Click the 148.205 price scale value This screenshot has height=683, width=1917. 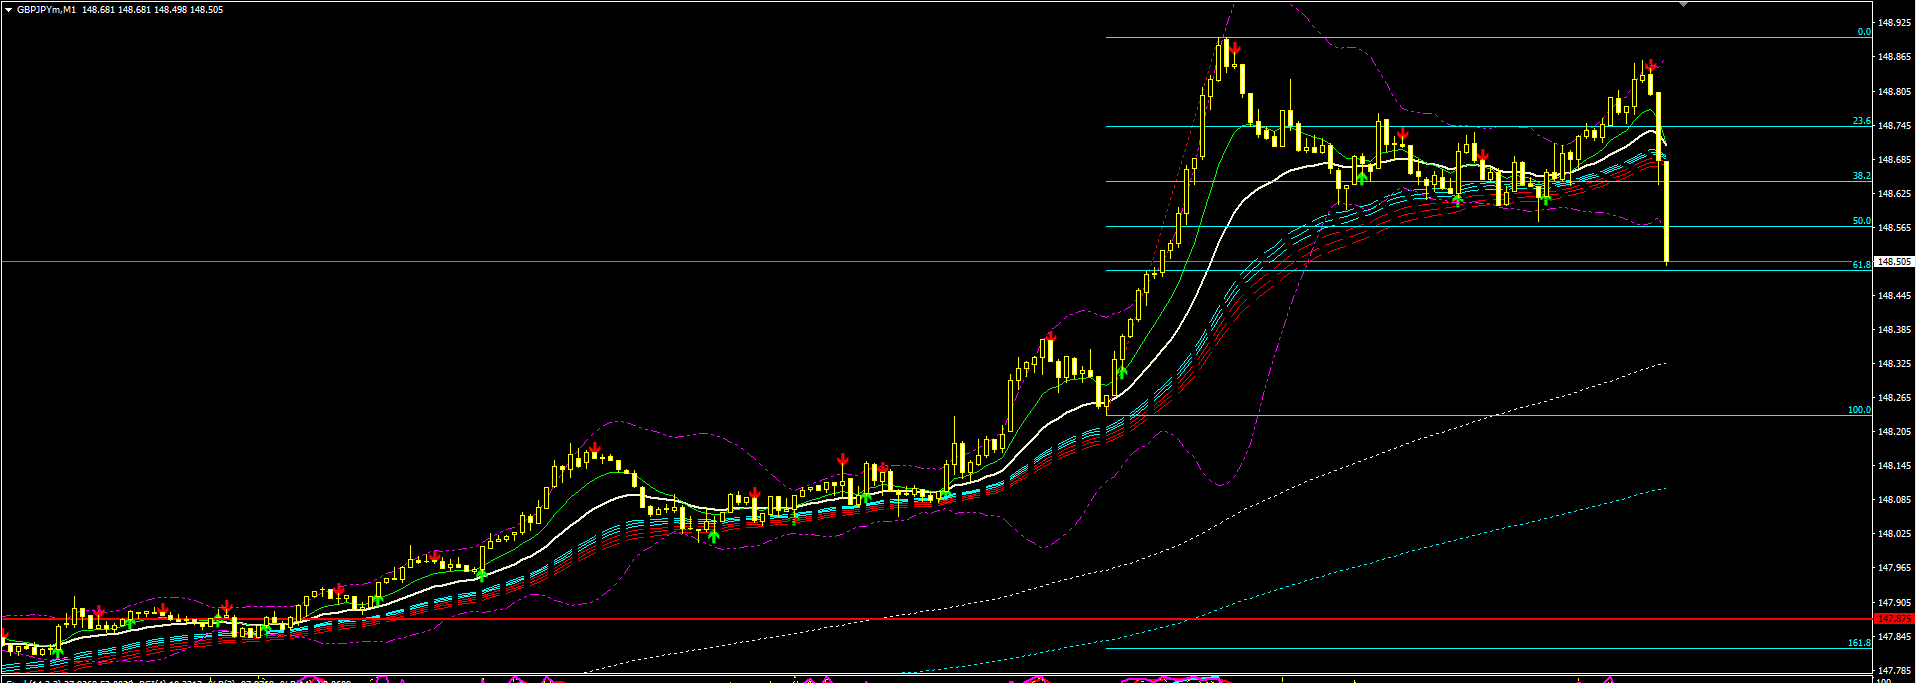1894,432
